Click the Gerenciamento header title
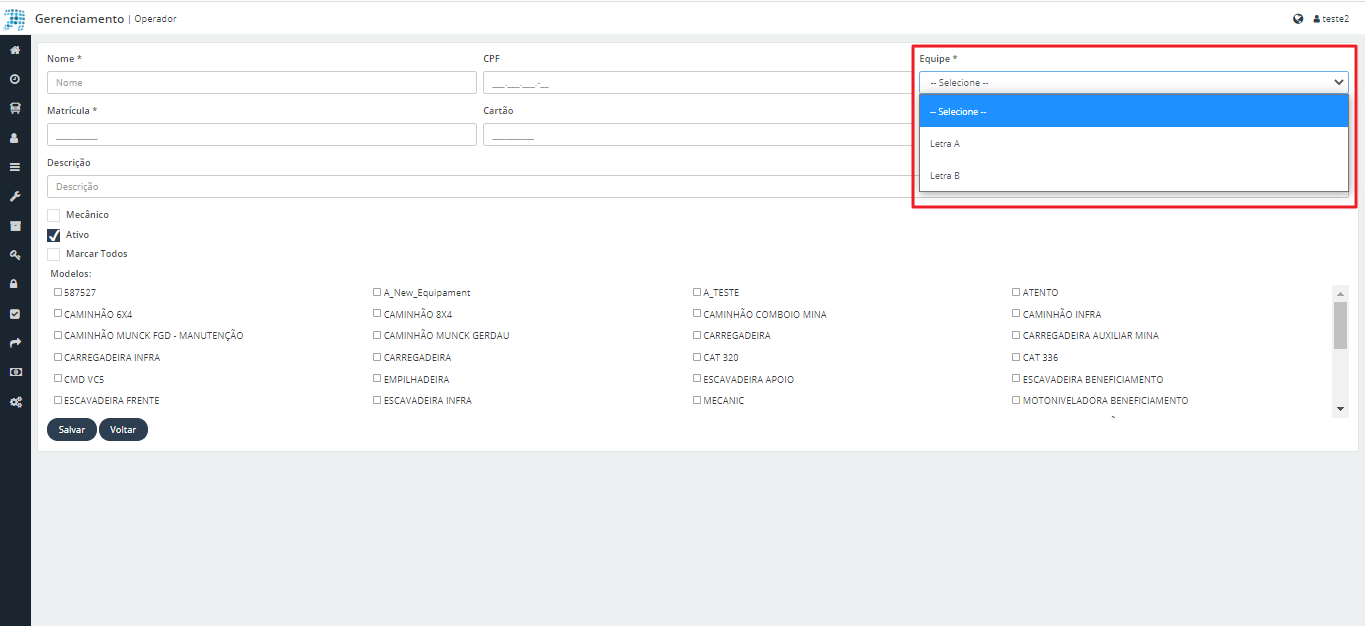Screen dimensions: 1365x626 pyautogui.click(x=79, y=19)
